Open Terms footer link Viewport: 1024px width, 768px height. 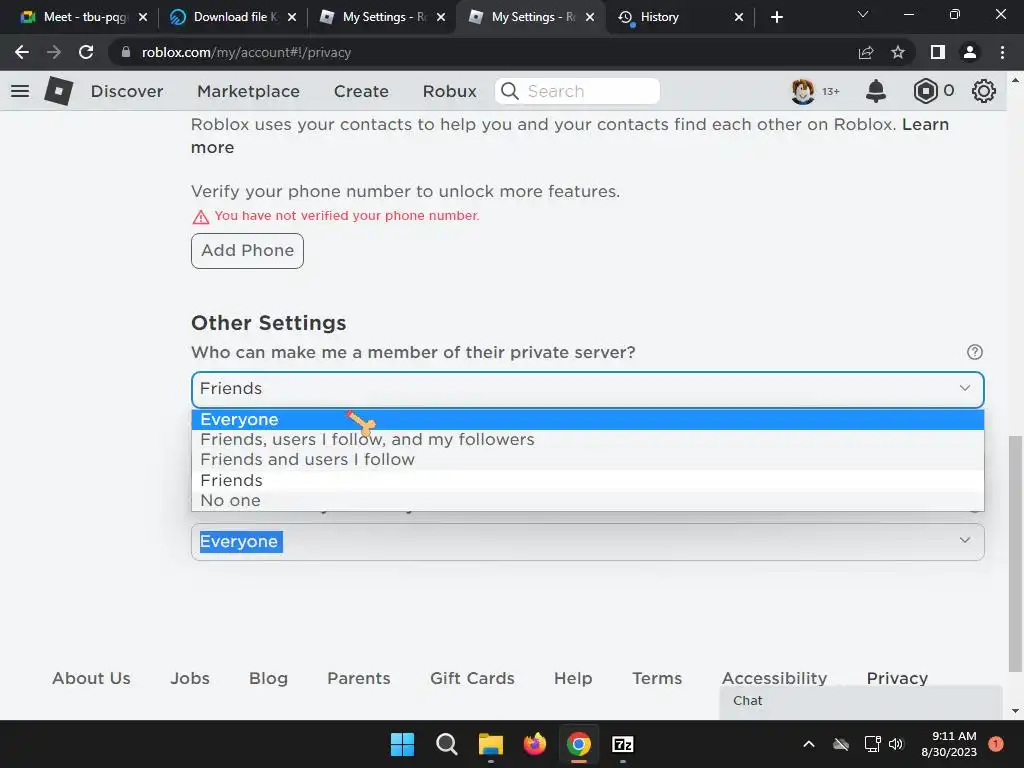pos(657,679)
